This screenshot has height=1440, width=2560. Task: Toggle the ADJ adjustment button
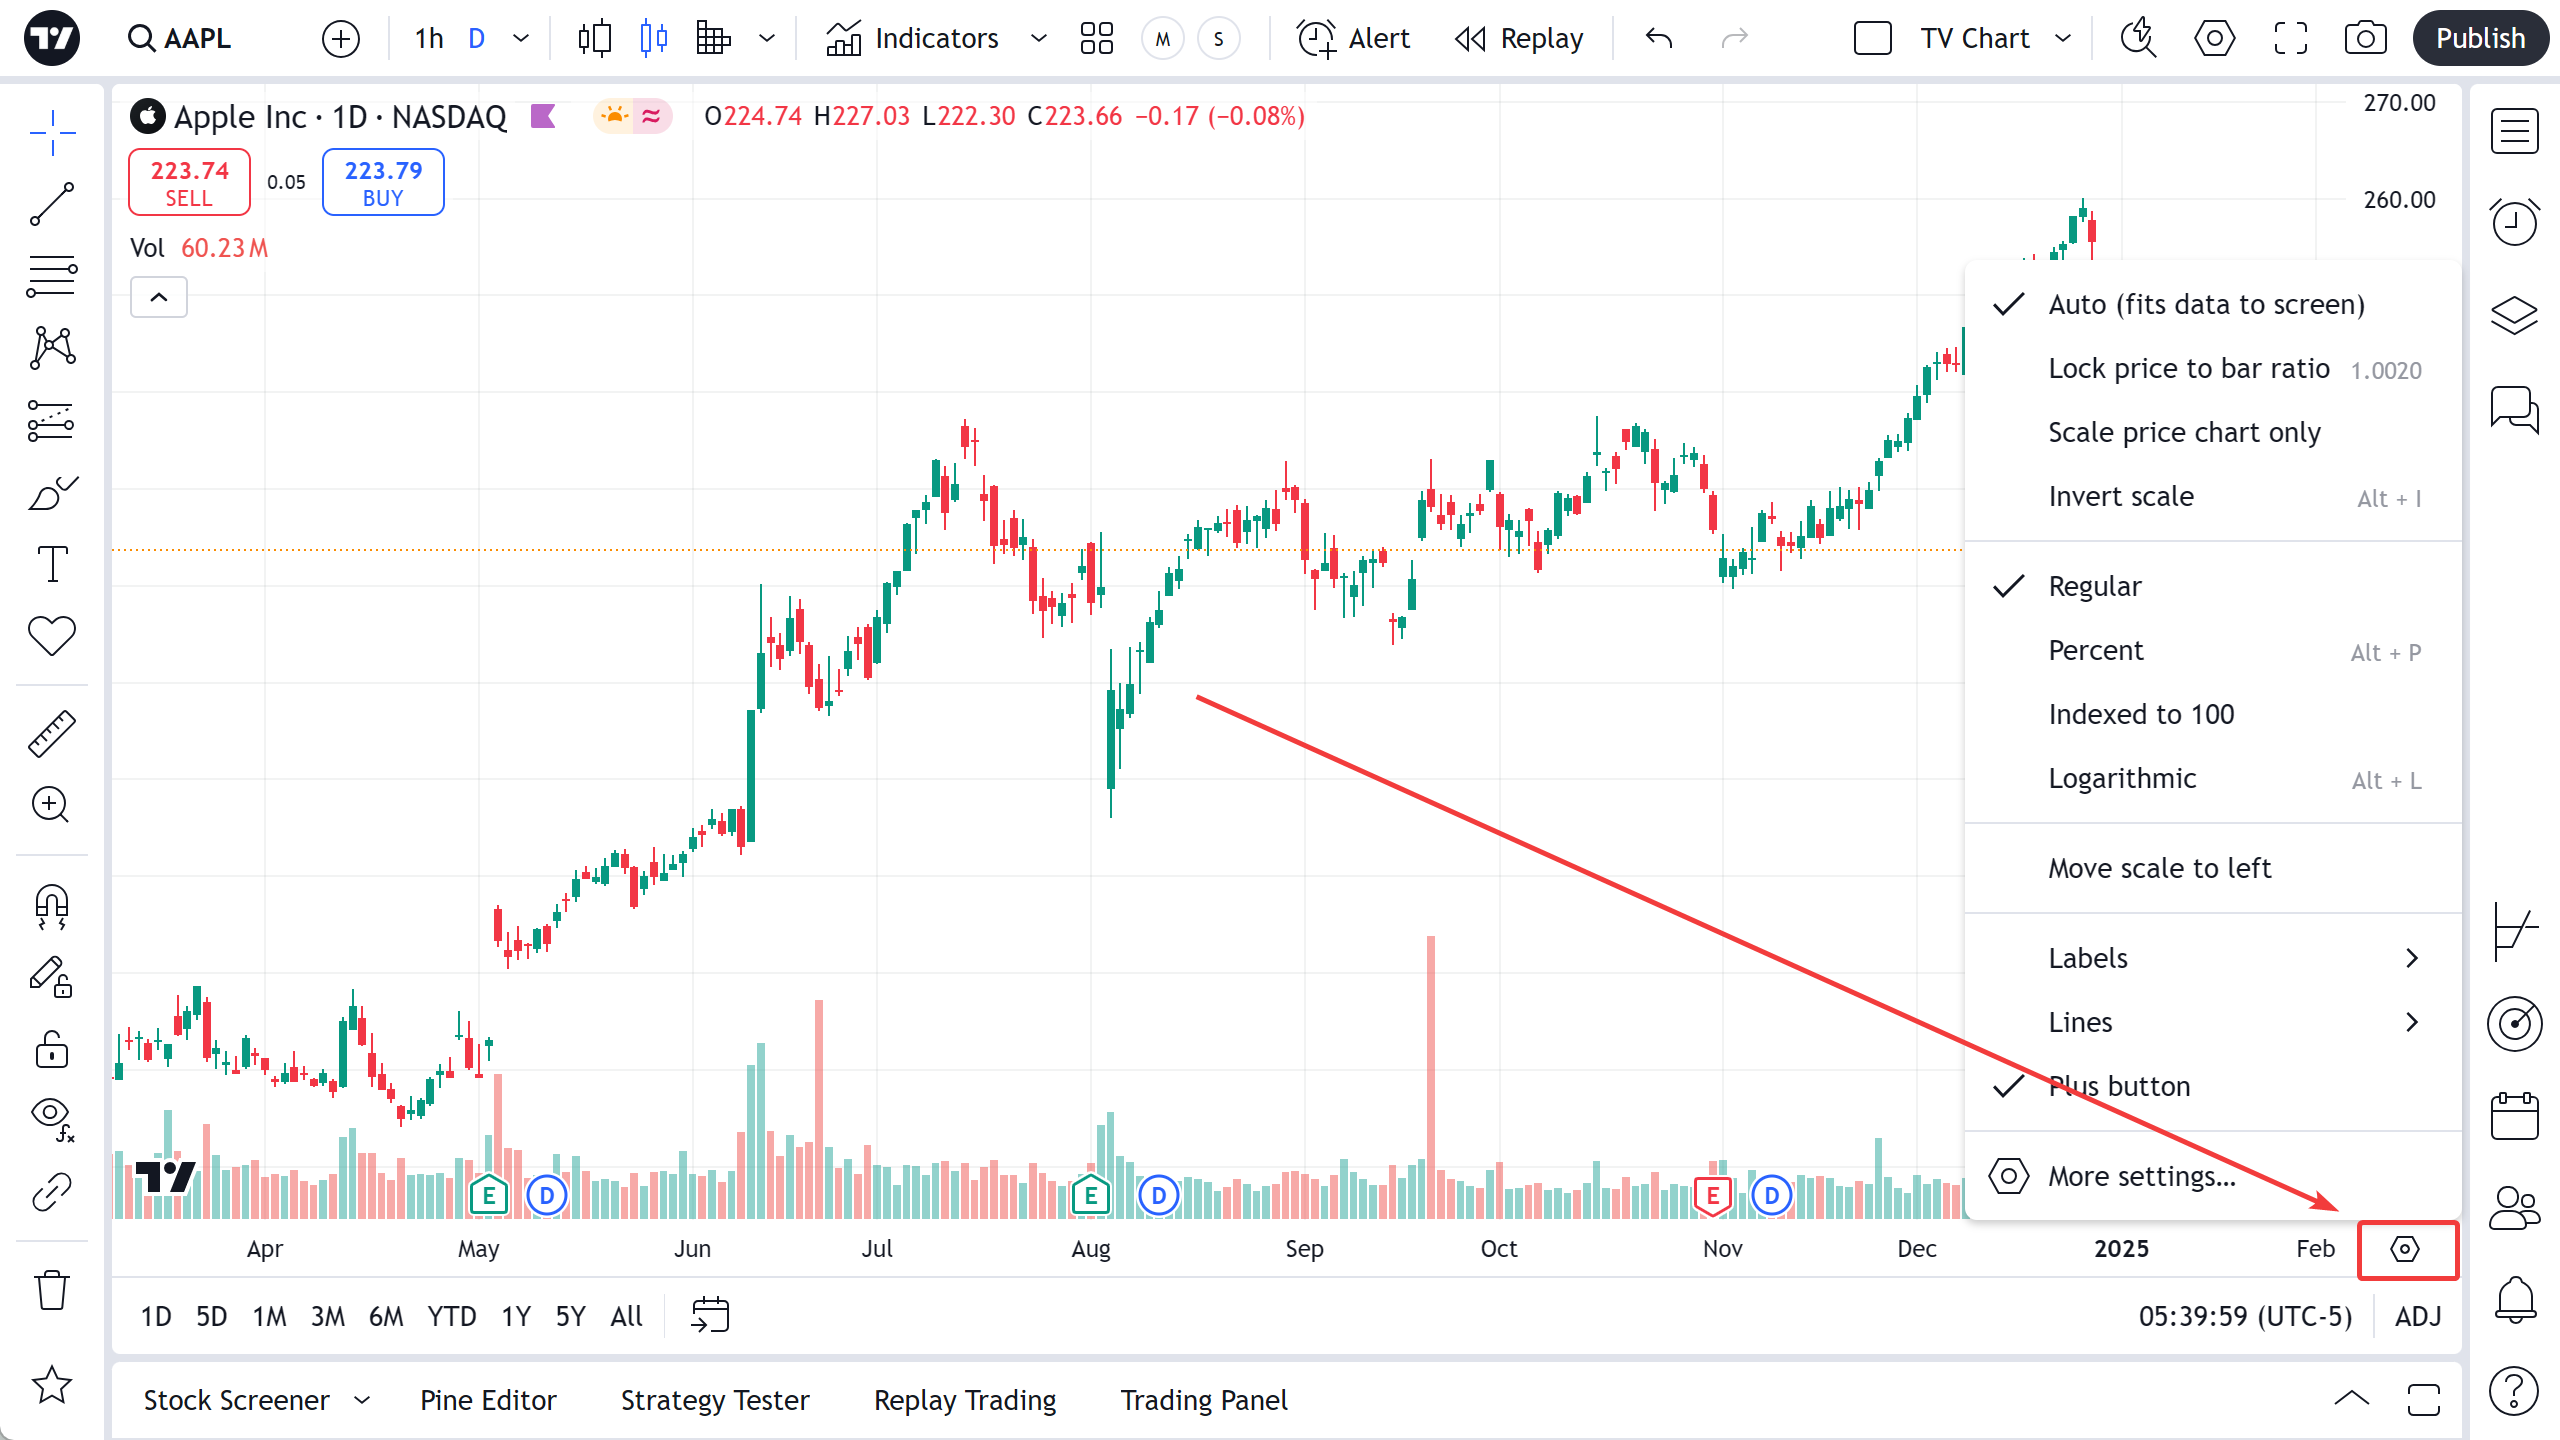pyautogui.click(x=2418, y=1316)
